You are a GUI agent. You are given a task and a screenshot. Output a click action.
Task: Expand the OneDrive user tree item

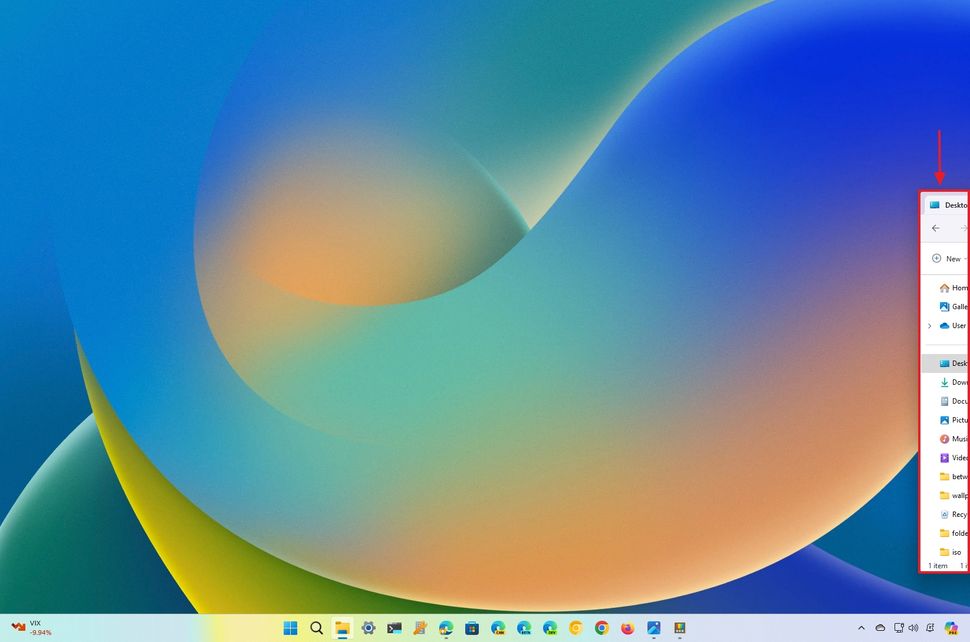(x=929, y=325)
